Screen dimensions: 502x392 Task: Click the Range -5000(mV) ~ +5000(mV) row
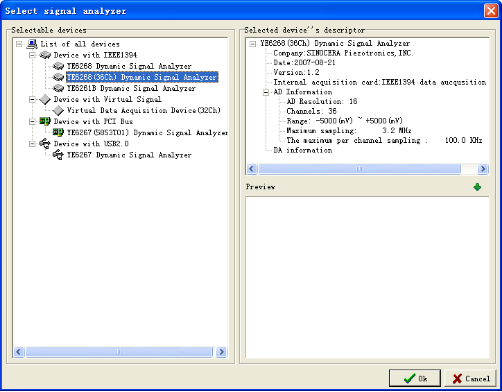pyautogui.click(x=345, y=121)
